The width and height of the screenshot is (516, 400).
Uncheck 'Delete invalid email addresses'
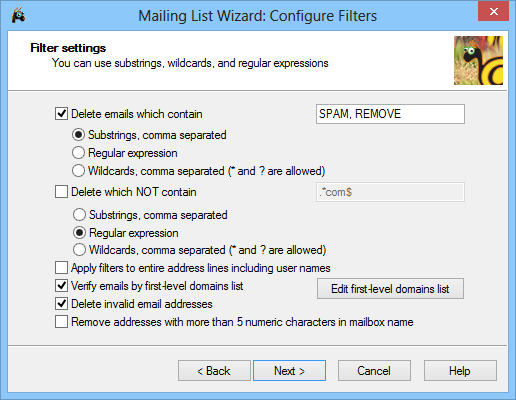(61, 304)
